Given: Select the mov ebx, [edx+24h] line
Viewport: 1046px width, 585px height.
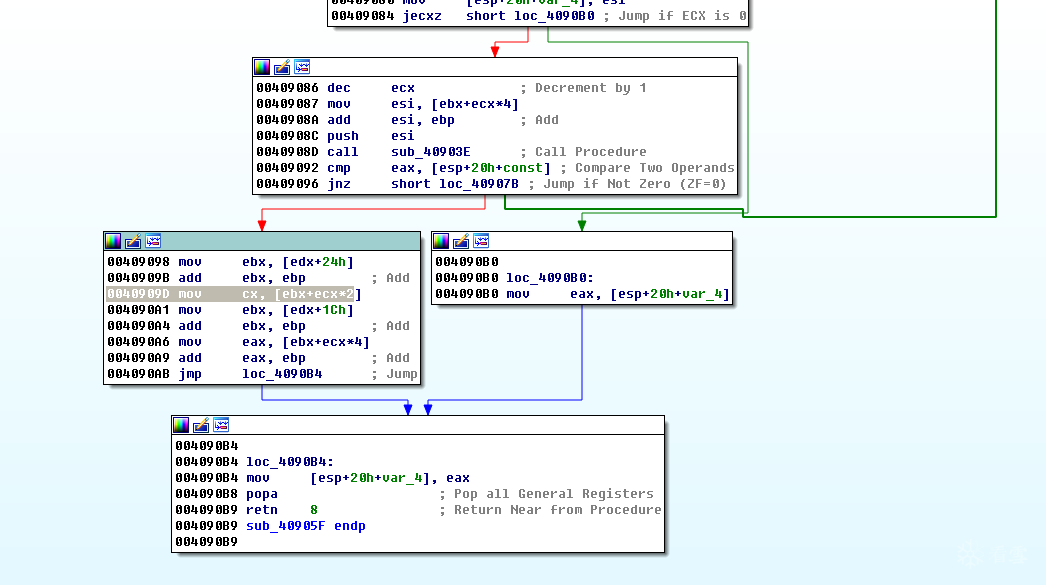Looking at the screenshot, I should pos(230,262).
